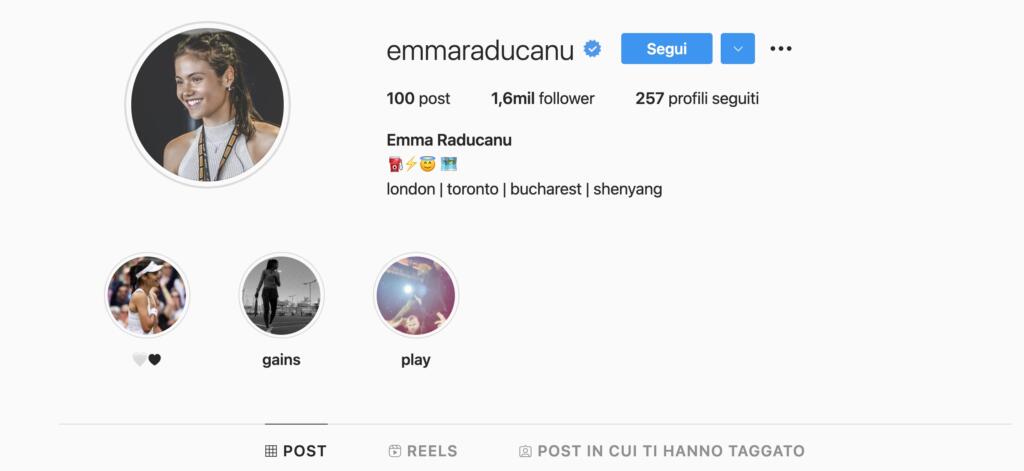The width and height of the screenshot is (1024, 471).
Task: Open POST IN CUI TI HANNO TAGGATO tab
Action: tap(662, 451)
